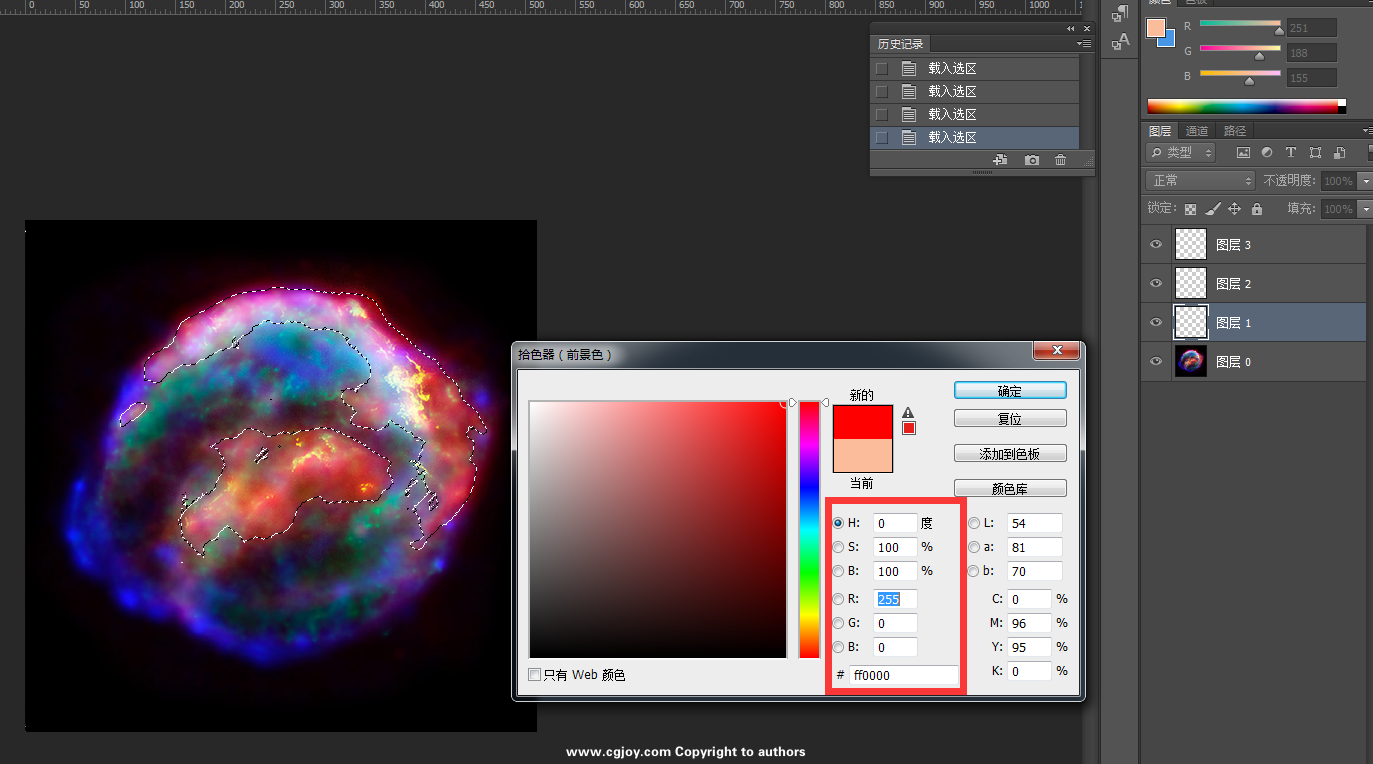Click the 添加到色板 button
Viewport: 1373px width, 764px height.
(1010, 454)
